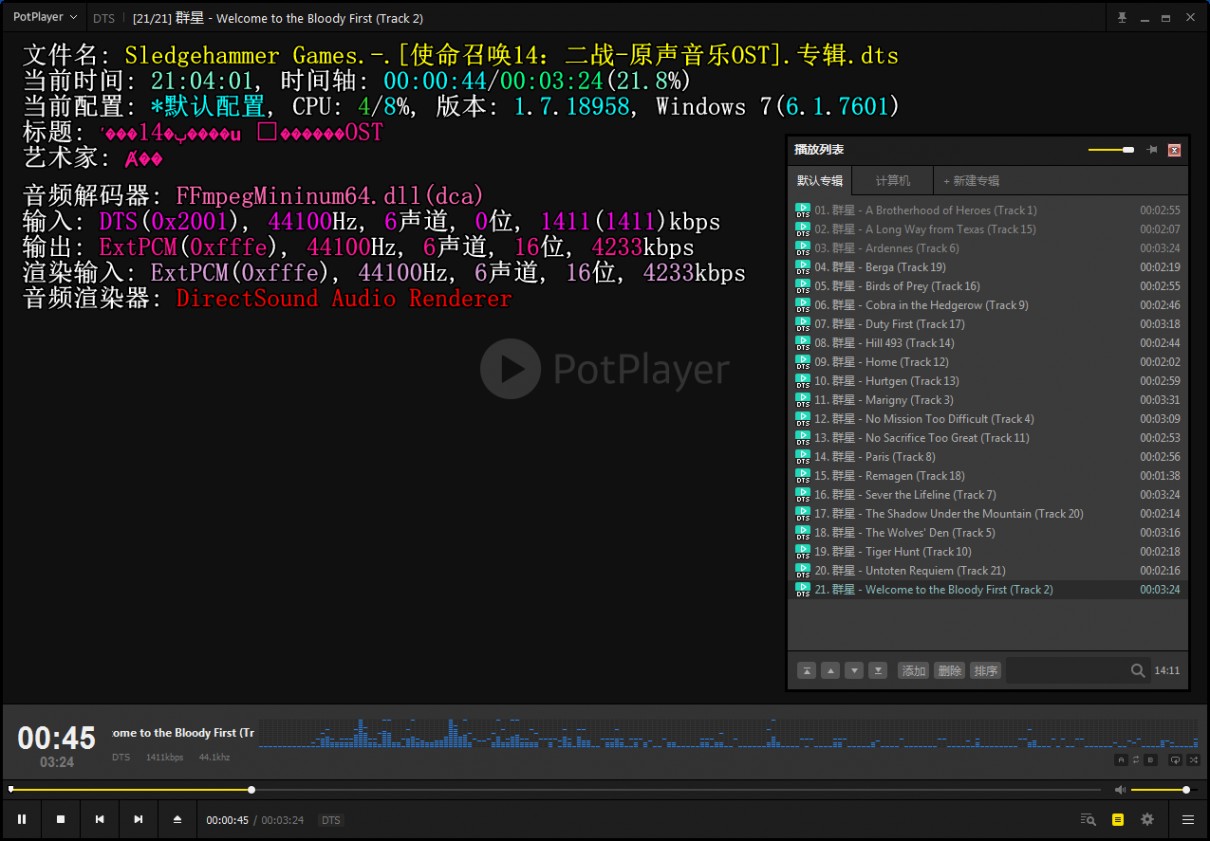This screenshot has height=841, width=1210.
Task: Select track 16 Sever the Lifeline
Action: tap(988, 495)
